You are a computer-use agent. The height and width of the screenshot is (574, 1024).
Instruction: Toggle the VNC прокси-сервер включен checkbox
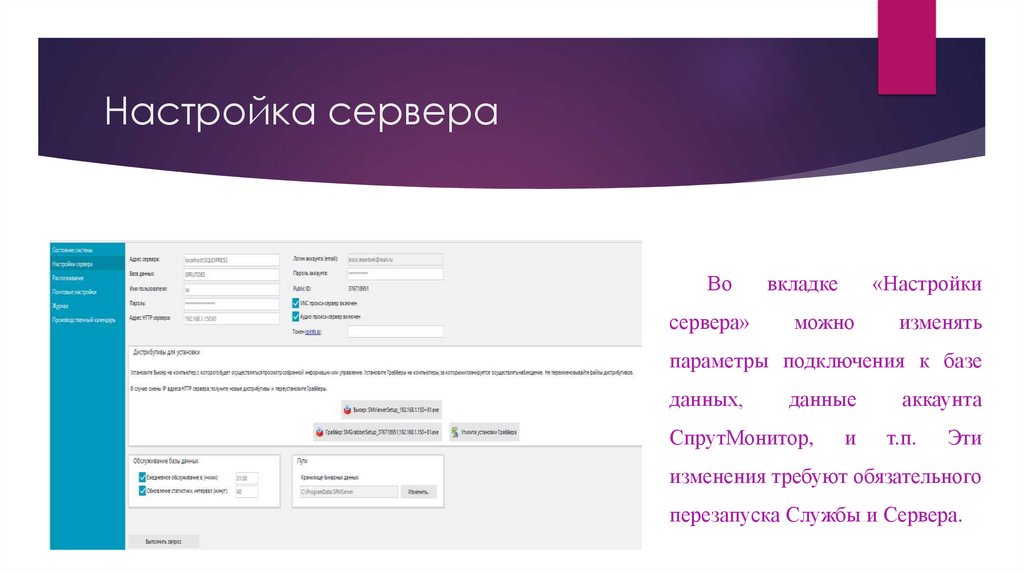(x=295, y=303)
